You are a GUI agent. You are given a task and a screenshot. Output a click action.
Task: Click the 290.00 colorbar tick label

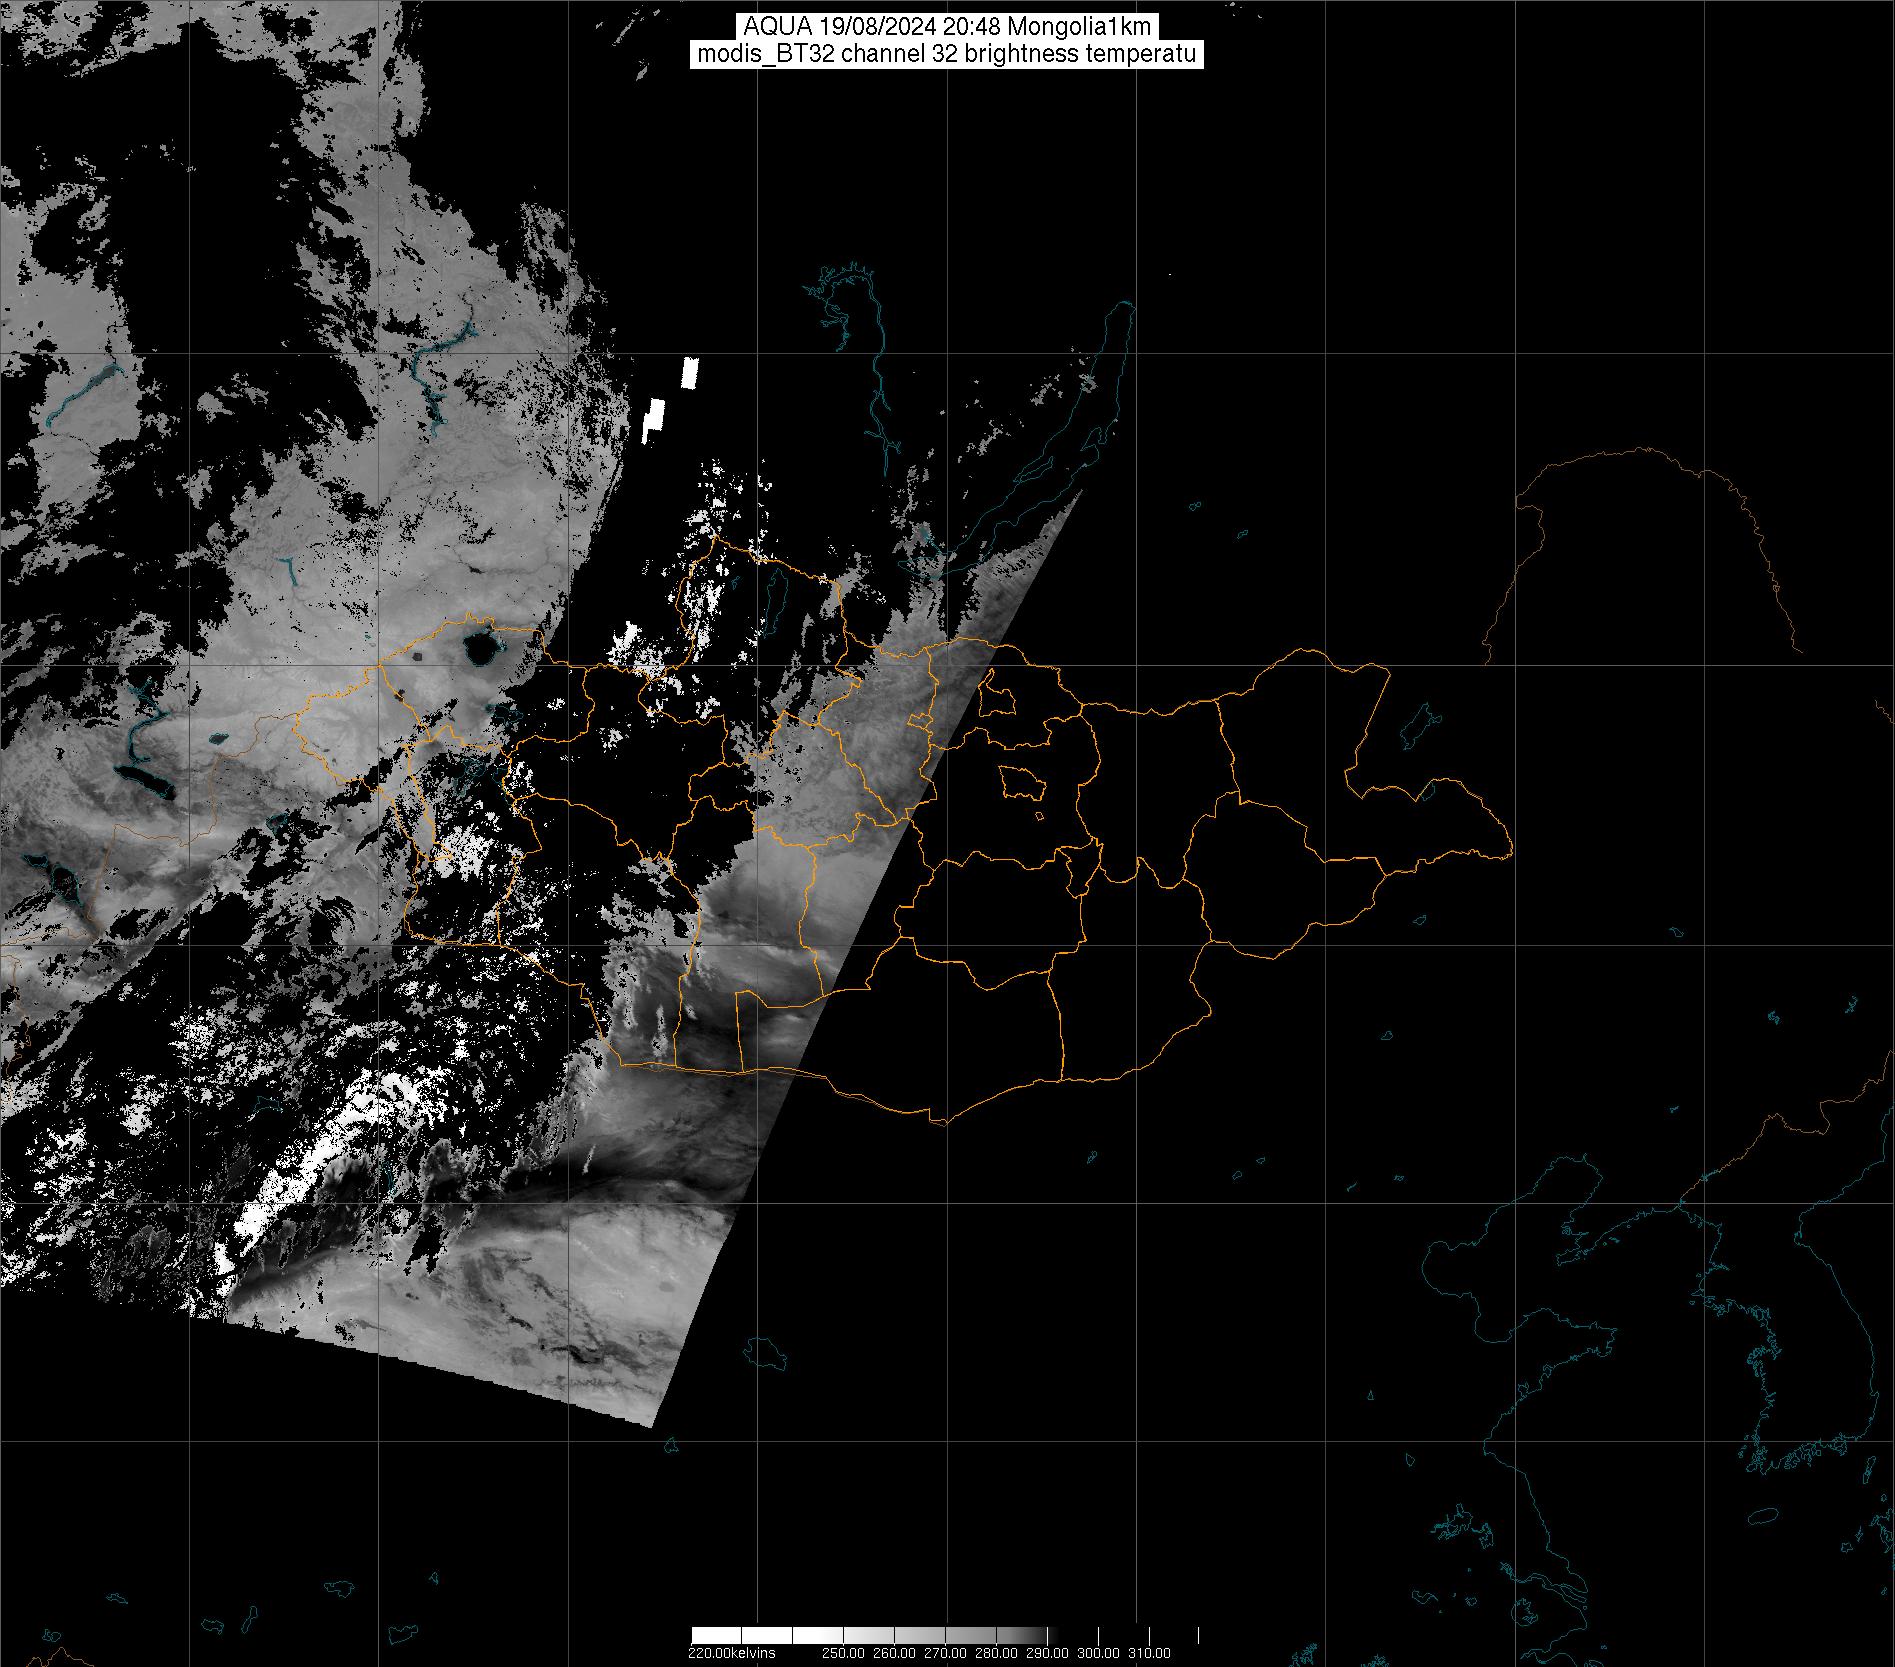(1047, 1653)
